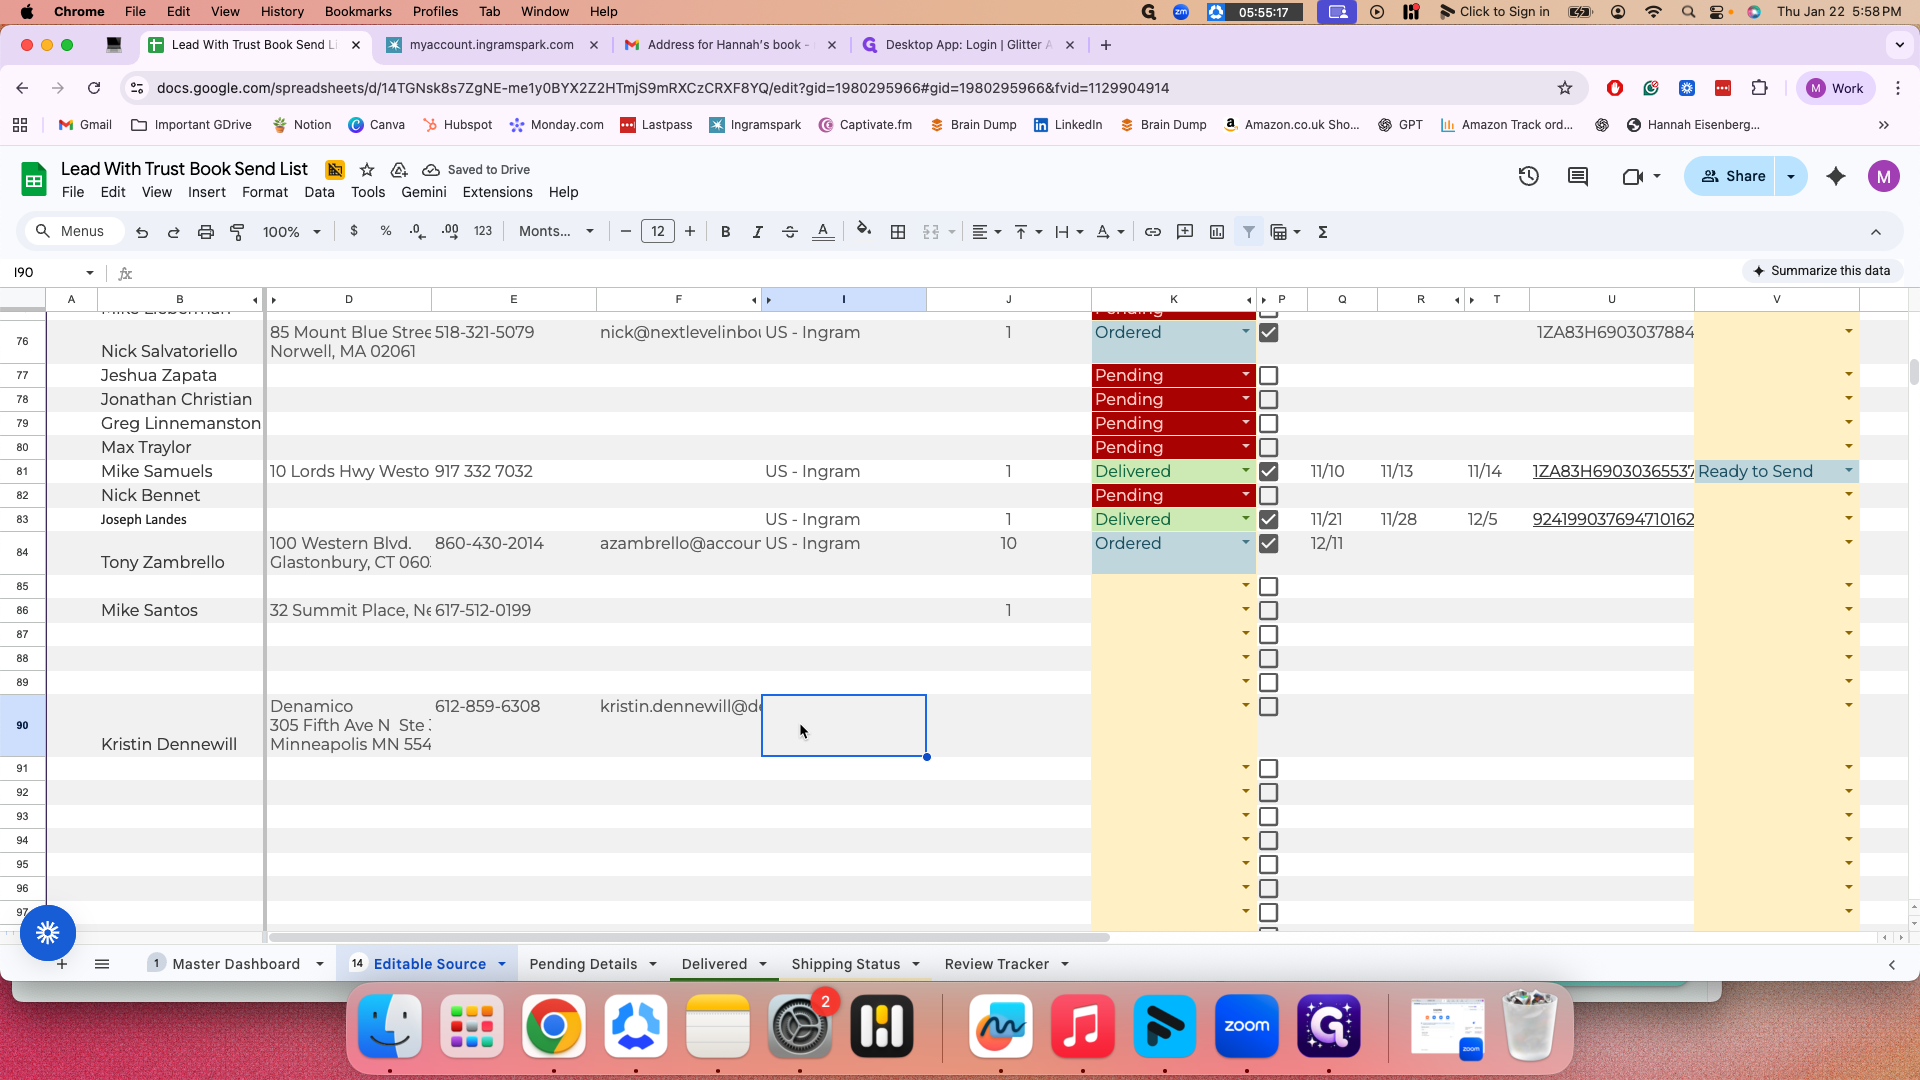The image size is (1920, 1080).
Task: Open the fill color picker
Action: (864, 232)
